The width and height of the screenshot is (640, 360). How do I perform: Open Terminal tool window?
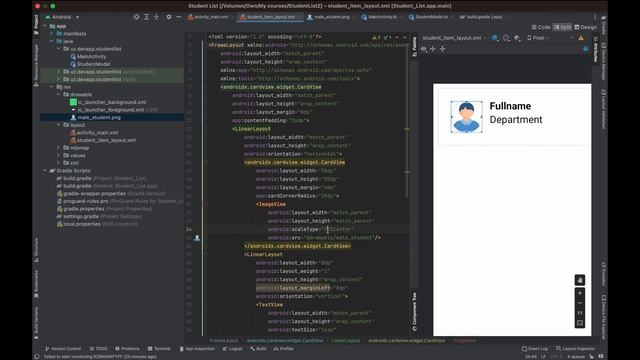[159, 349]
